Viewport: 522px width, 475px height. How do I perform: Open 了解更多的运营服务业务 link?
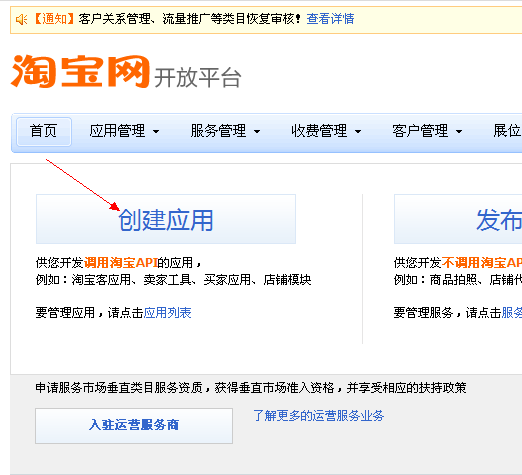tap(318, 416)
